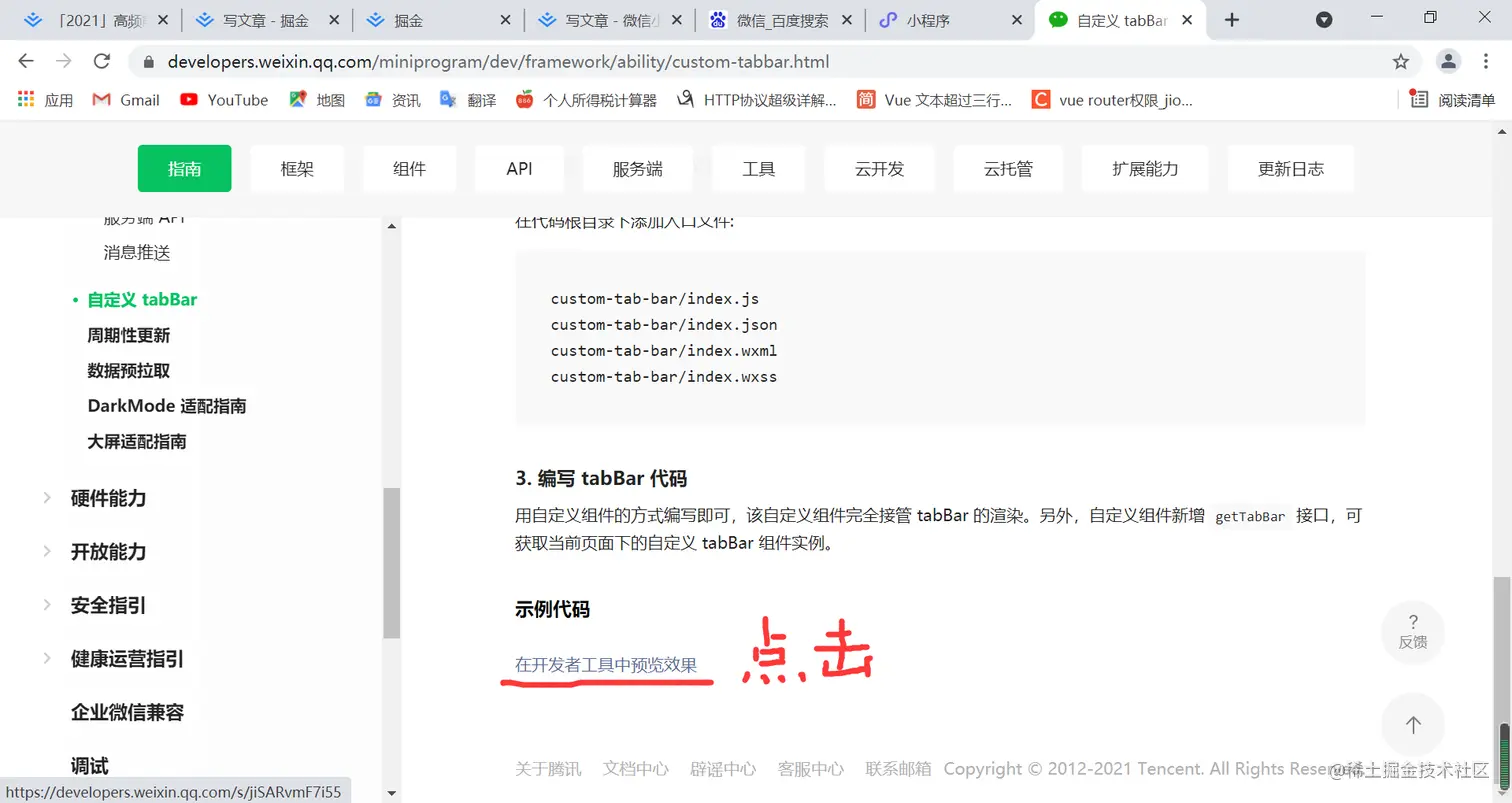The width and height of the screenshot is (1512, 803).
Task: Click the browser forward arrow
Action: [63, 61]
